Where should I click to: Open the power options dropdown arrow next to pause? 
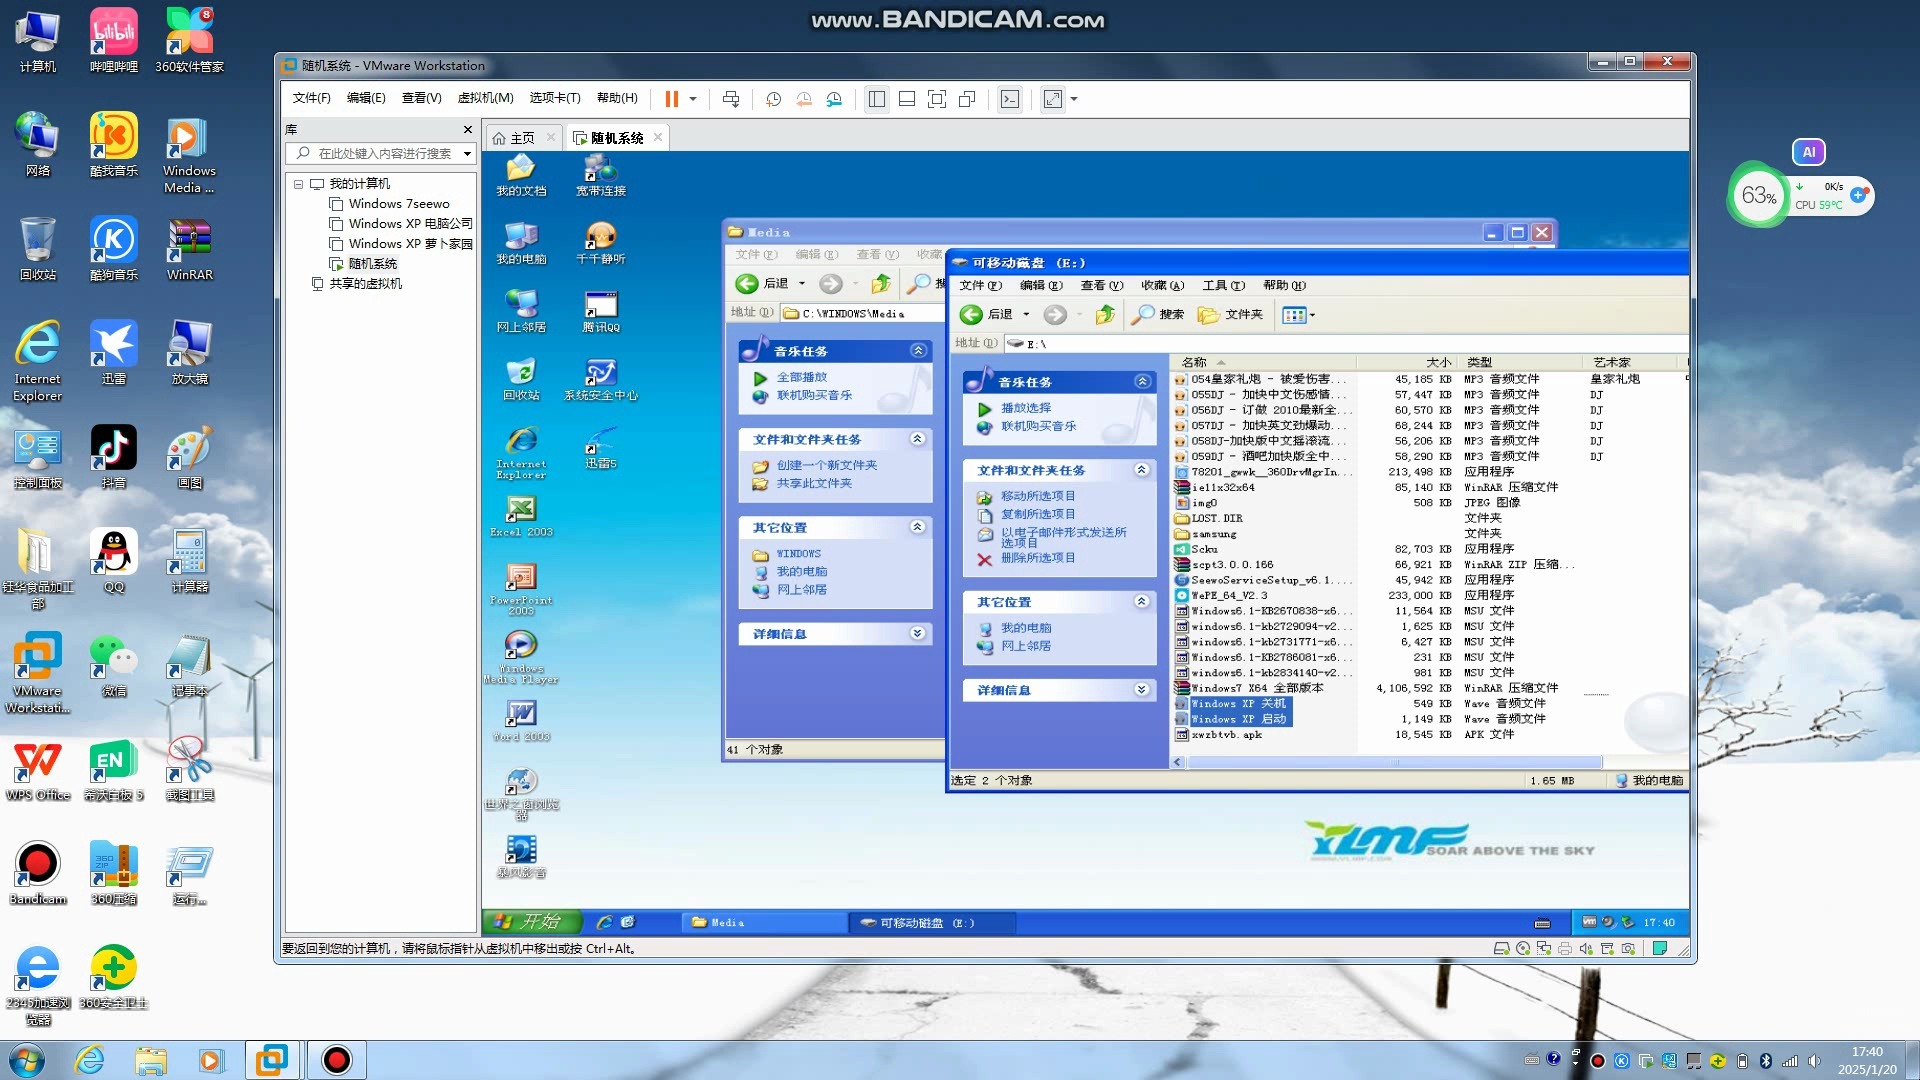pos(693,99)
